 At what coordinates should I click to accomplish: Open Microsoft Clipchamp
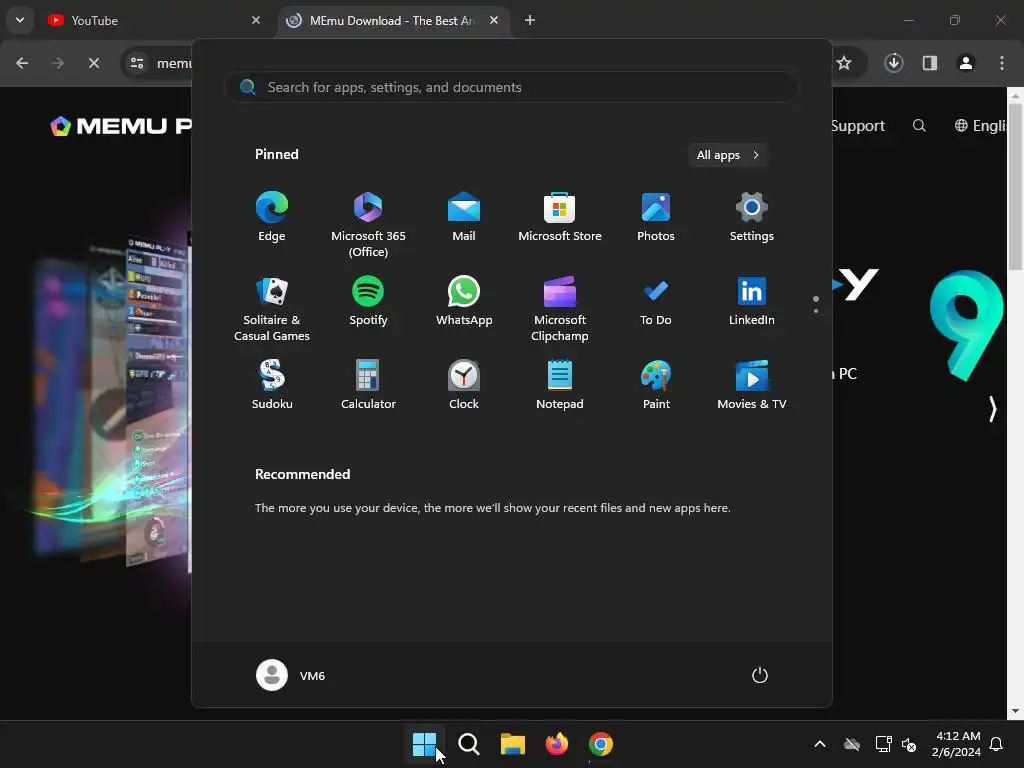[x=560, y=308]
